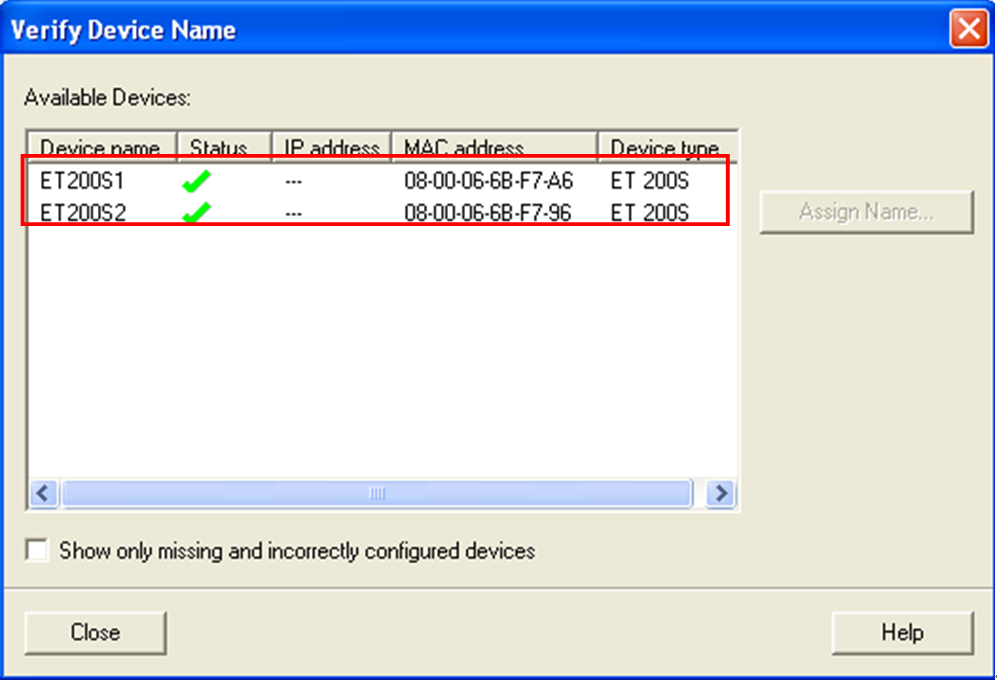Close the Verify Device Name dialog with X
Viewport: 997px width, 682px height.
[968, 29]
